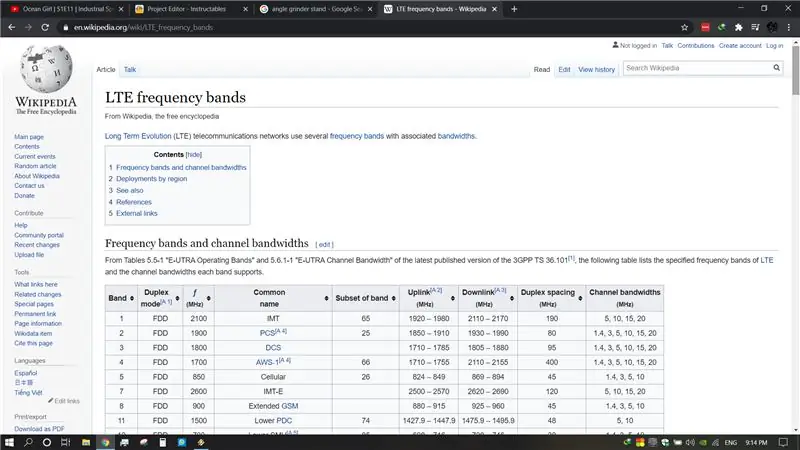Click the Chrome icon in the taskbar
The height and width of the screenshot is (450, 800).
coord(105,442)
